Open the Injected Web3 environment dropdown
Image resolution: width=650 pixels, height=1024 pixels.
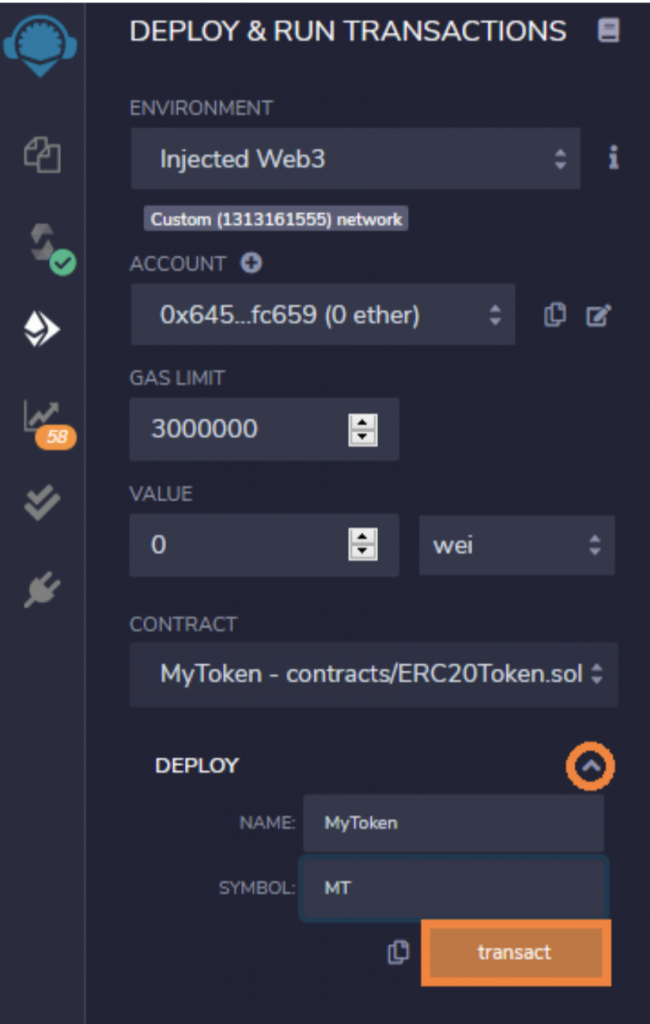(x=355, y=159)
